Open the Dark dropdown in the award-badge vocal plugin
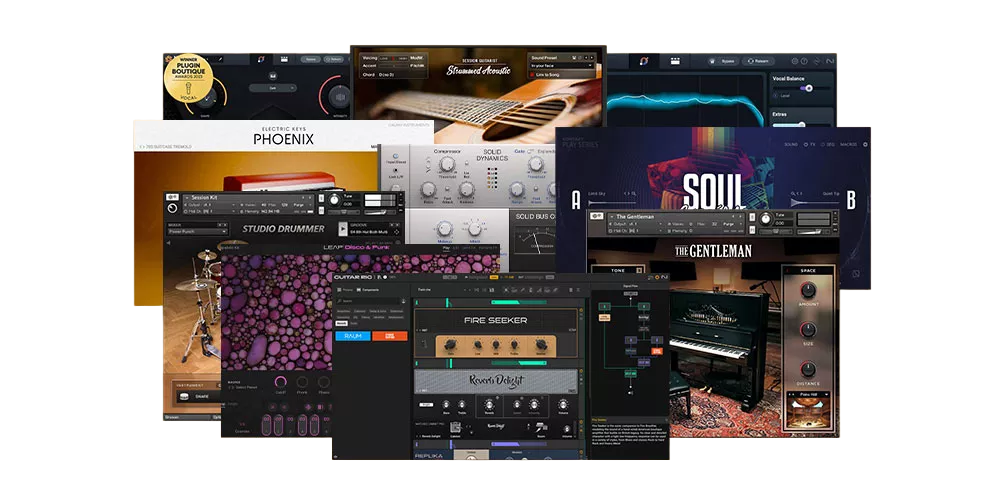1000x500 pixels. 273,88
